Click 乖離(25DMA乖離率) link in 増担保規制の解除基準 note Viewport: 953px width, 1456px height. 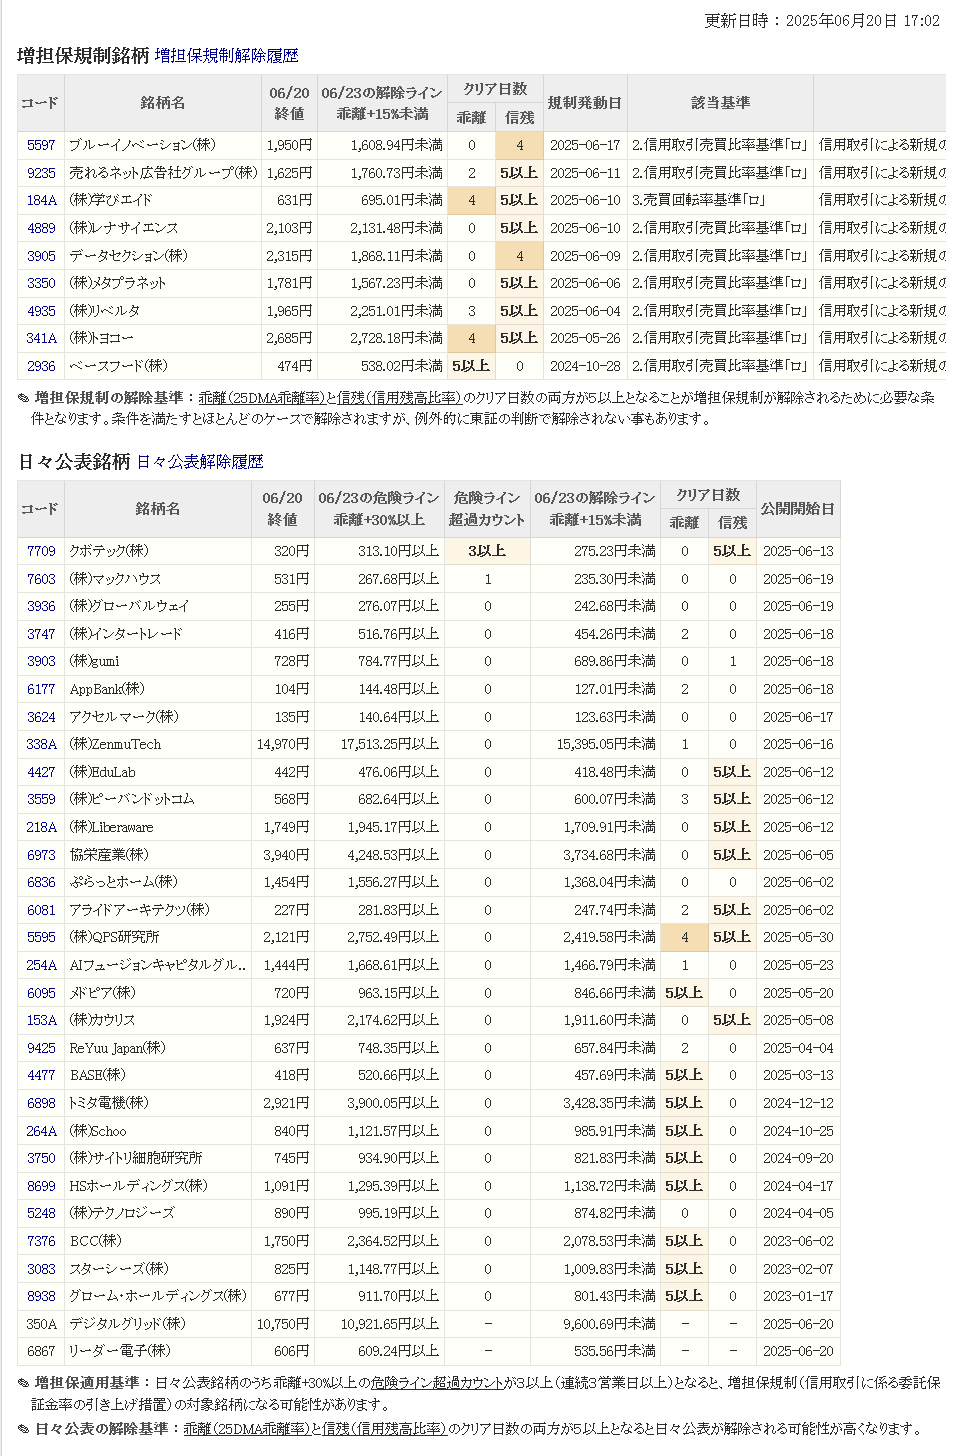[264, 398]
